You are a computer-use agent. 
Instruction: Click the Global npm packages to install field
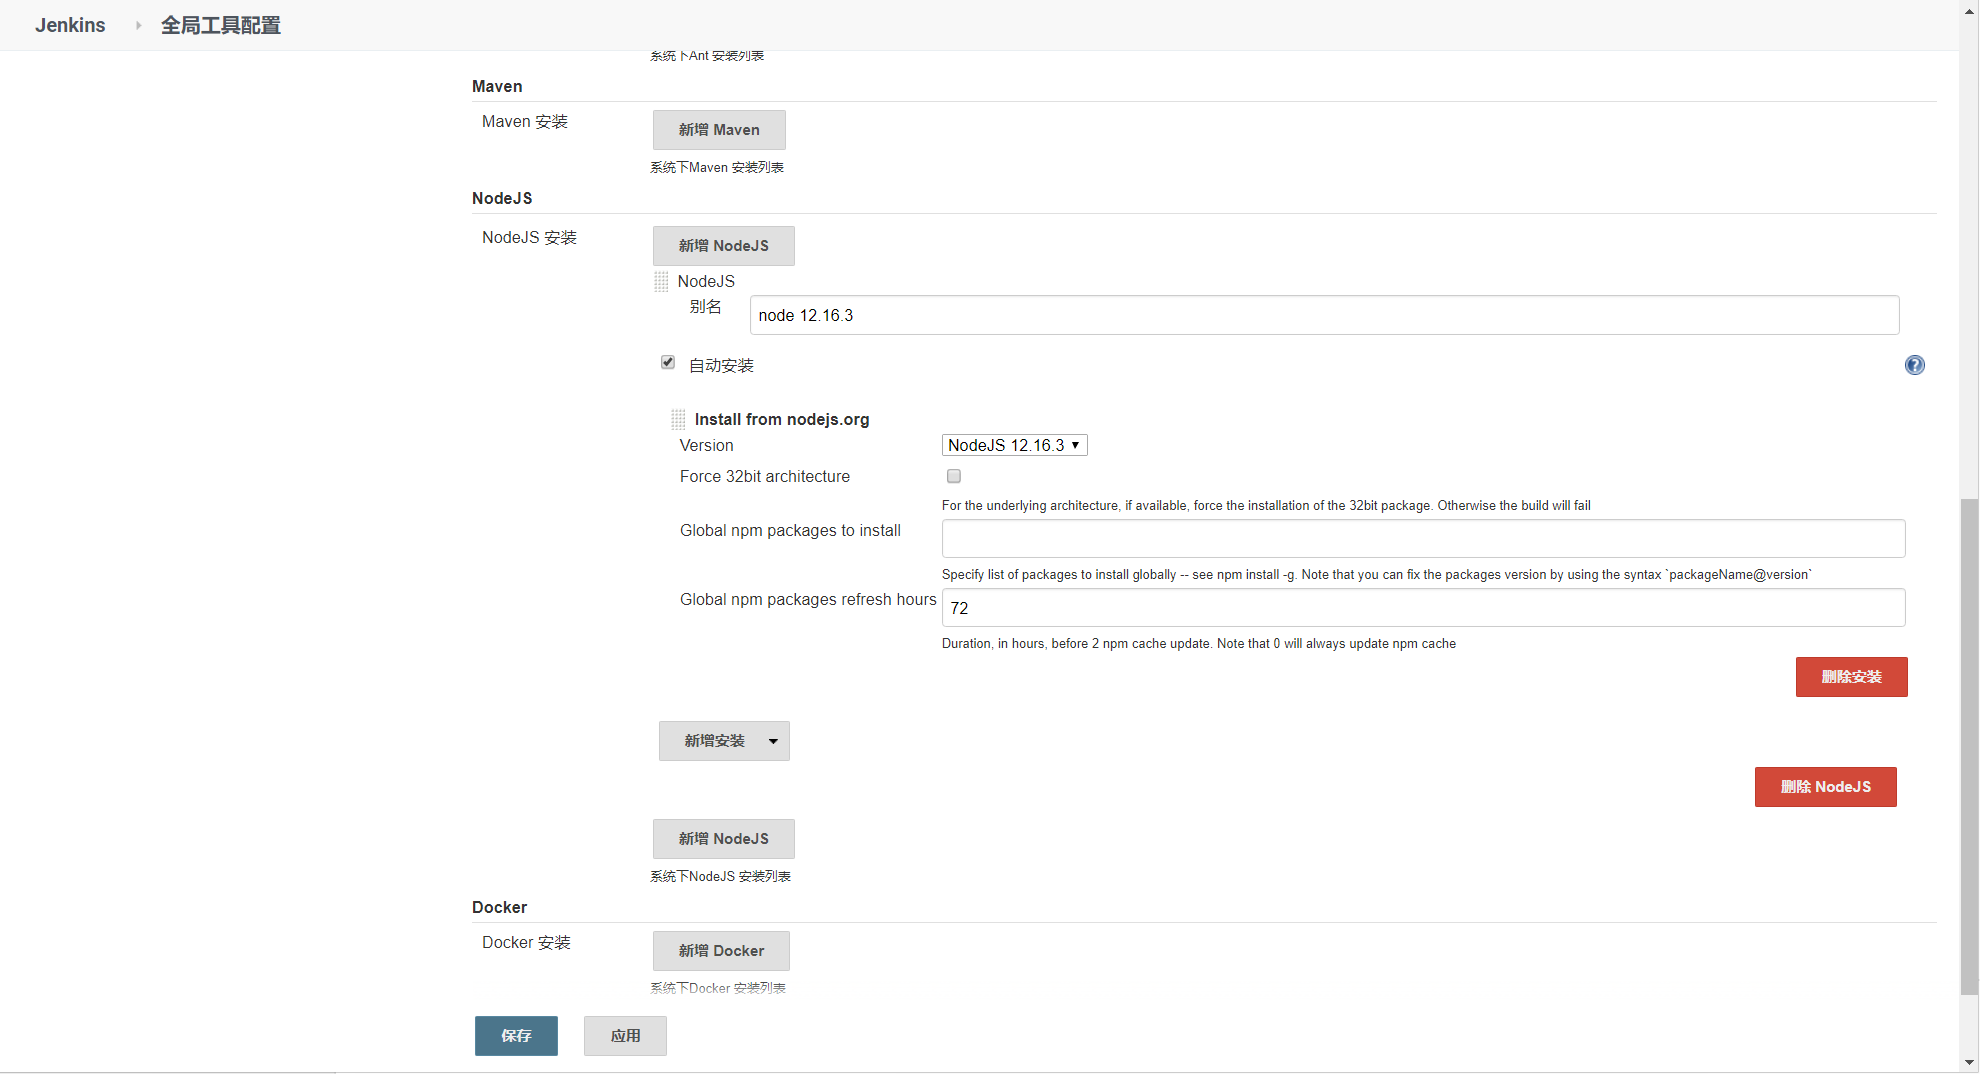pyautogui.click(x=1423, y=539)
